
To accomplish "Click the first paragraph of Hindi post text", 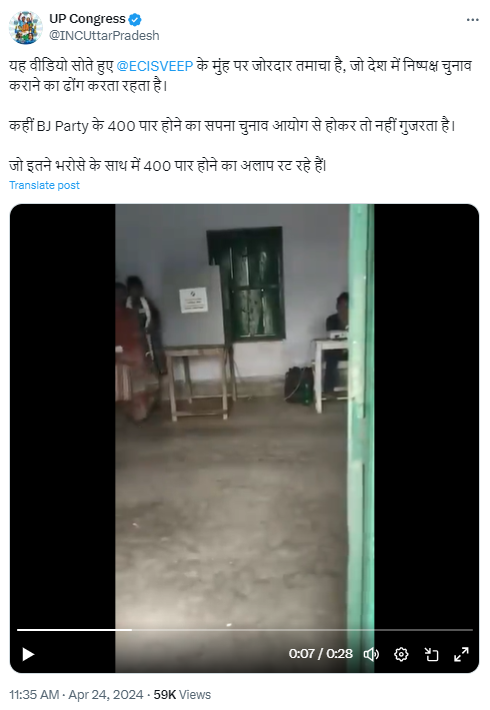I will [x=240, y=76].
